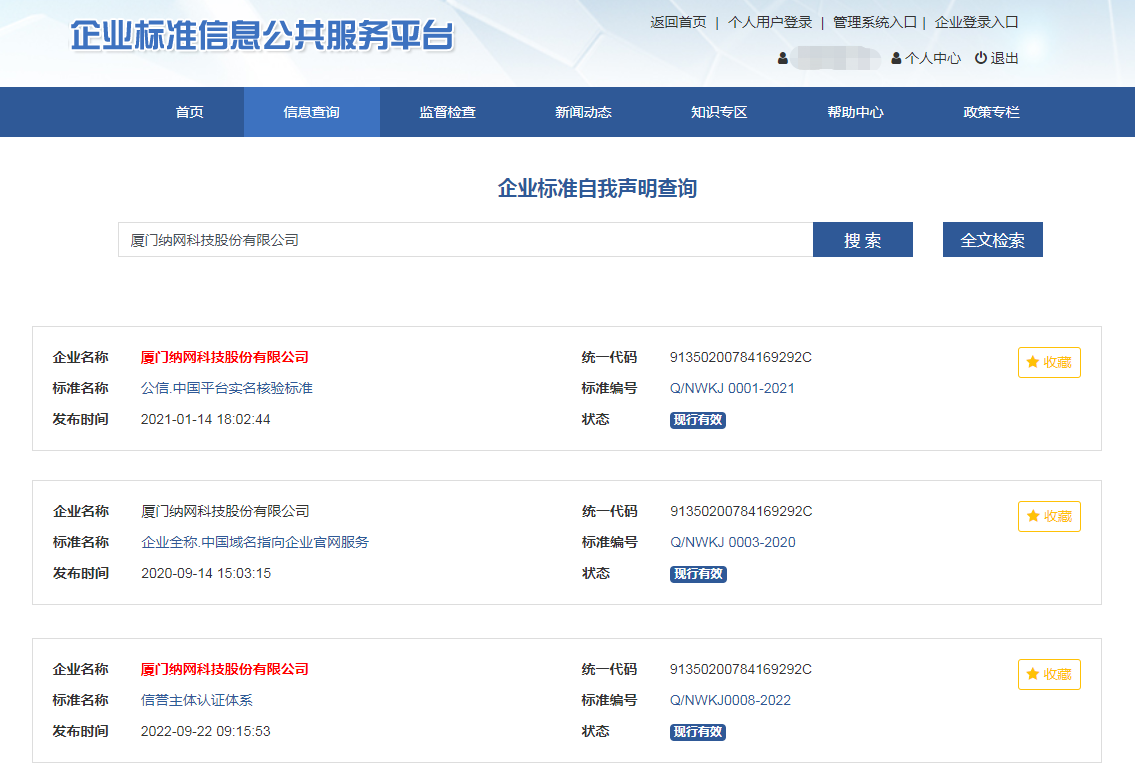Favorite the second result with 收藏 star
The image size is (1135, 768).
coord(1049,517)
